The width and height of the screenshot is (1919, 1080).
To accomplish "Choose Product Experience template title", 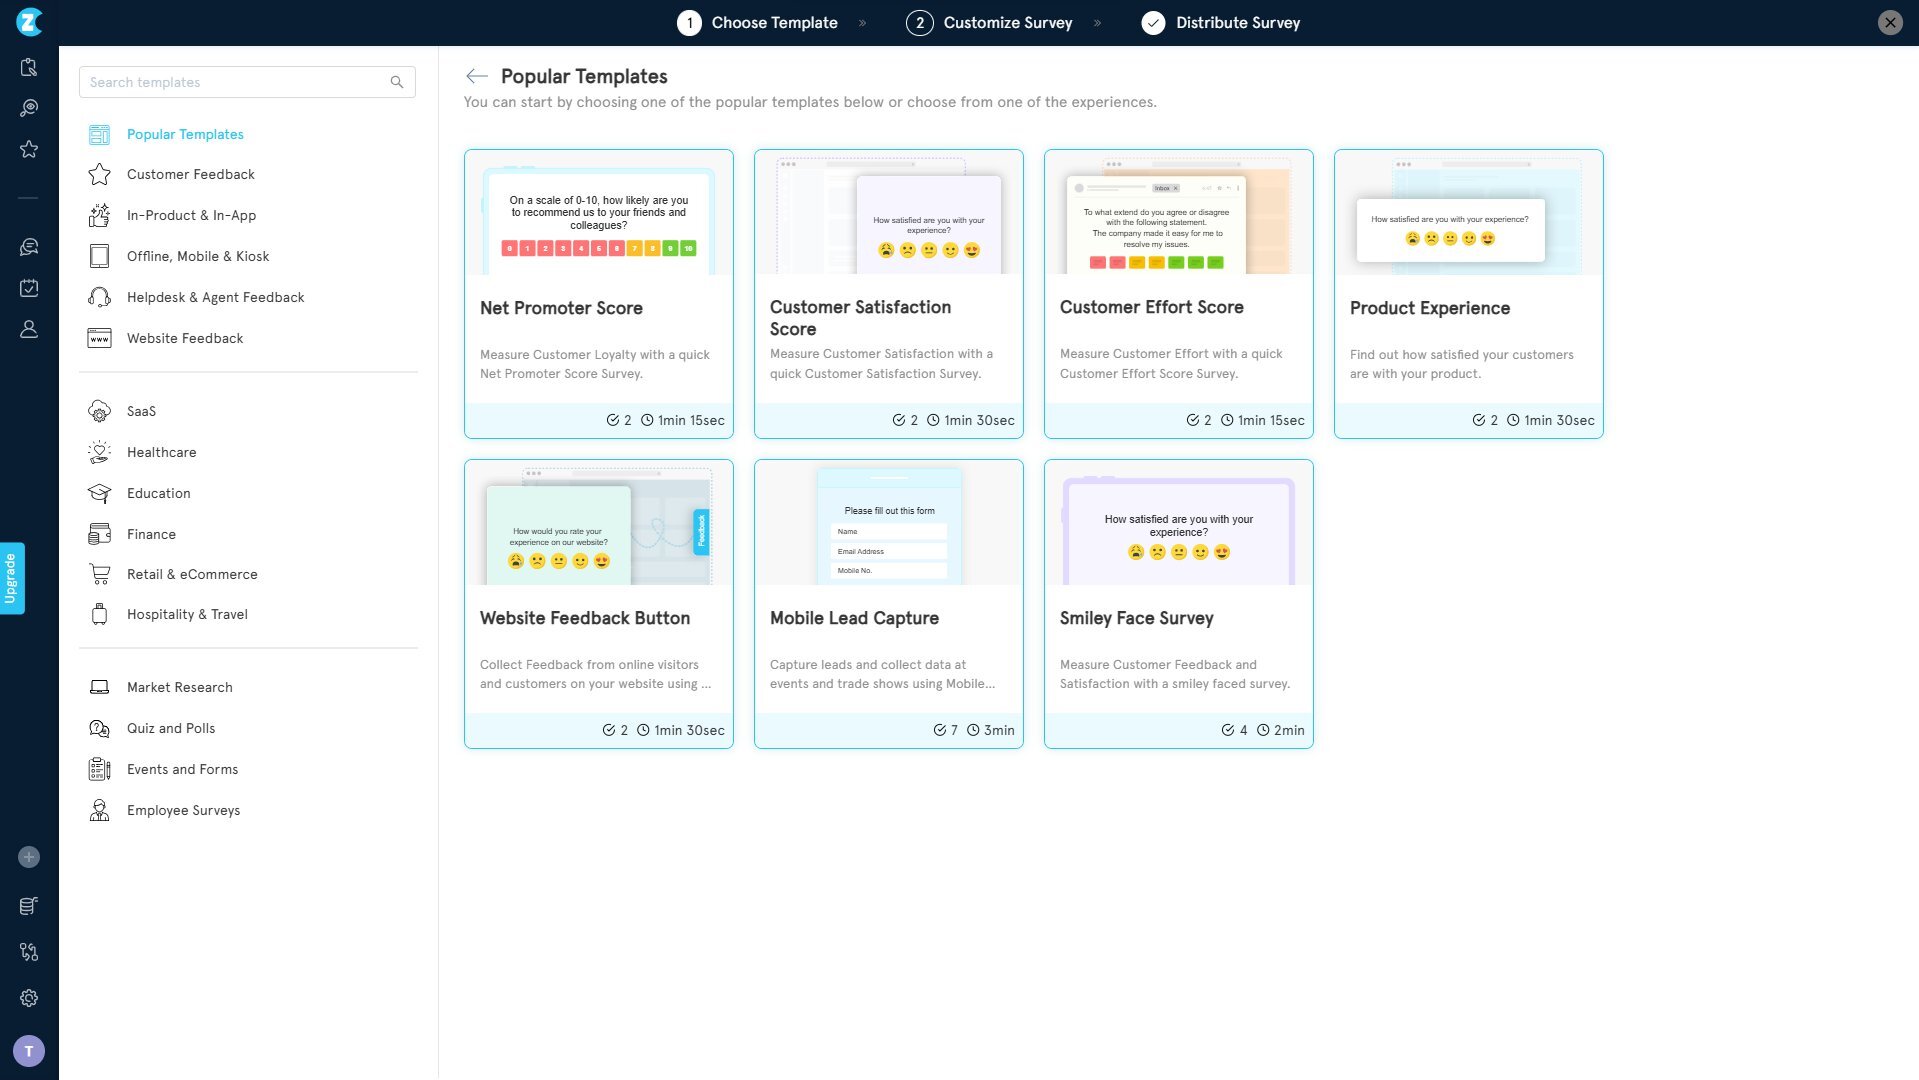I will click(1430, 308).
